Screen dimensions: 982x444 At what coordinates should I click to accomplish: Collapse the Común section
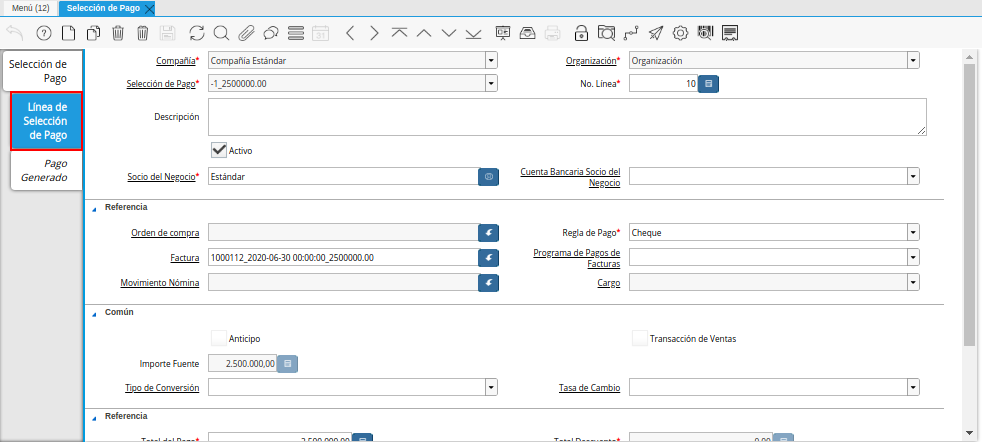95,314
